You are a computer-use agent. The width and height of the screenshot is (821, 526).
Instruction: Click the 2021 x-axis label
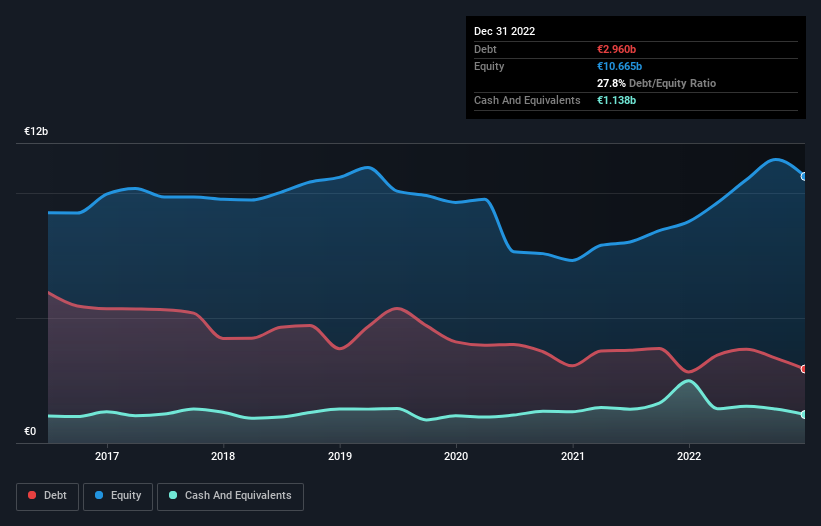pyautogui.click(x=573, y=456)
